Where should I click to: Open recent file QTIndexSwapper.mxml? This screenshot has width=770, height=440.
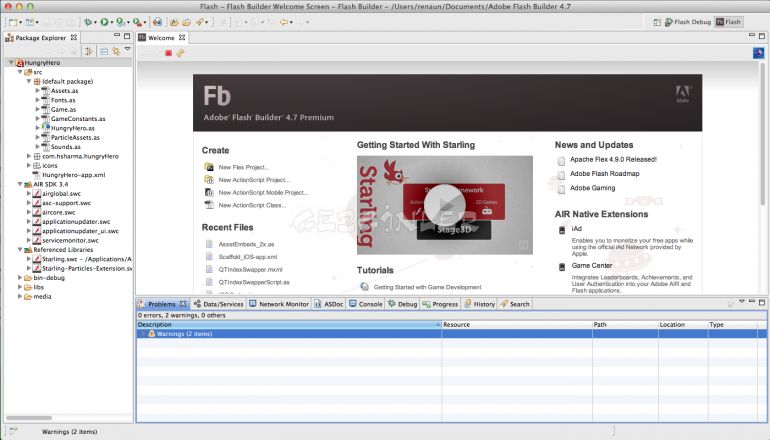250,270
